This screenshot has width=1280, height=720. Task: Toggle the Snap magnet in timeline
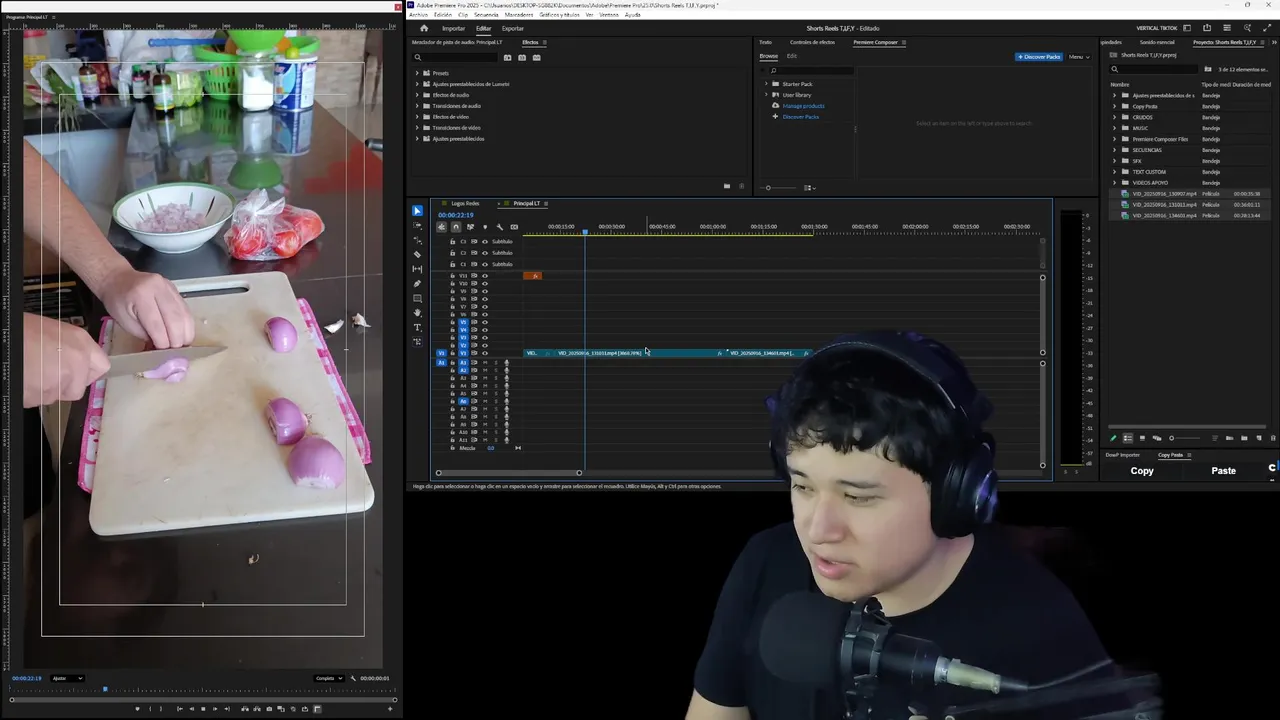coord(456,227)
